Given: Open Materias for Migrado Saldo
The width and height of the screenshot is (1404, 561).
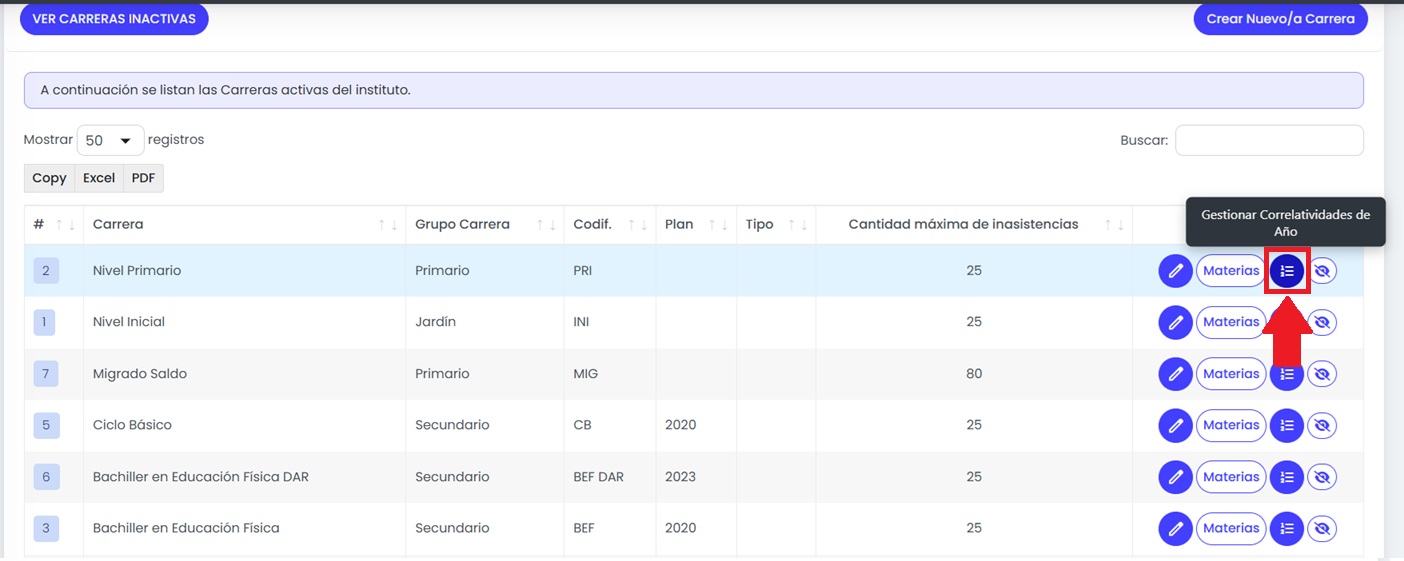Looking at the screenshot, I should point(1231,374).
